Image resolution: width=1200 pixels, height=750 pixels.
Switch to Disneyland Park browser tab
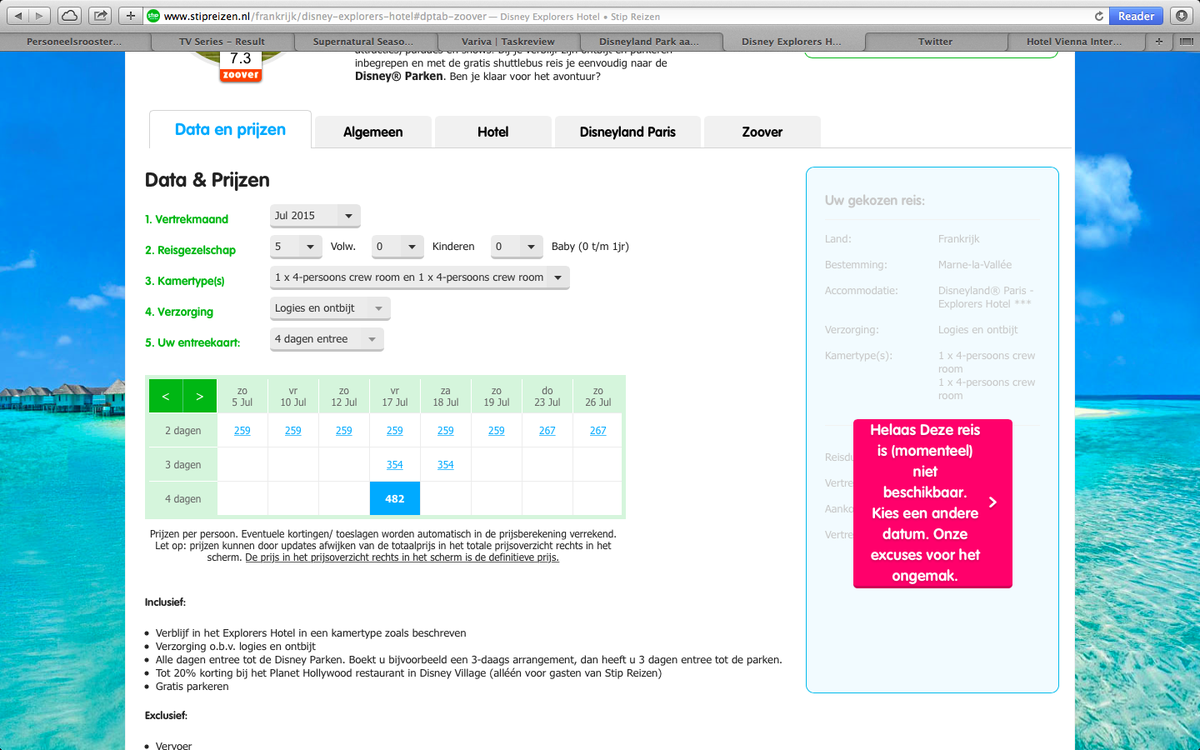point(649,42)
